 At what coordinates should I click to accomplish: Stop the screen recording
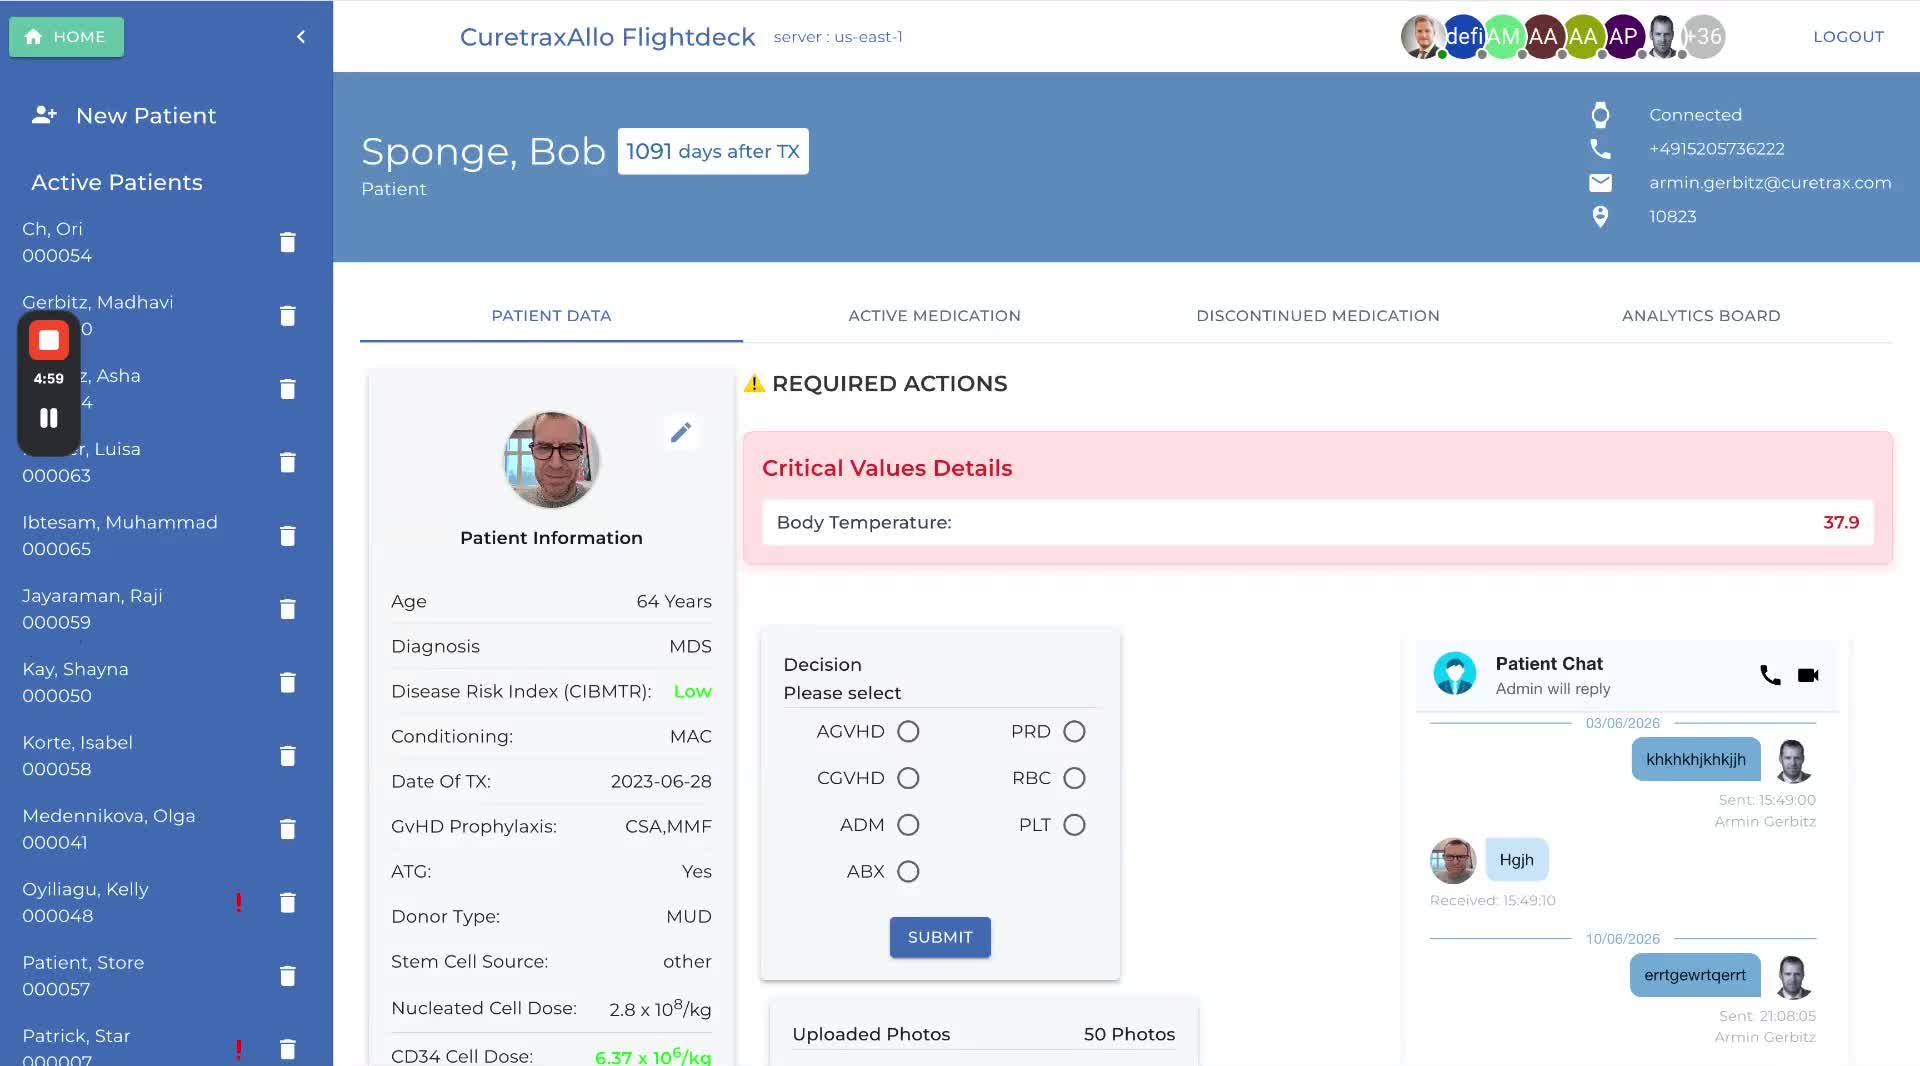point(48,340)
